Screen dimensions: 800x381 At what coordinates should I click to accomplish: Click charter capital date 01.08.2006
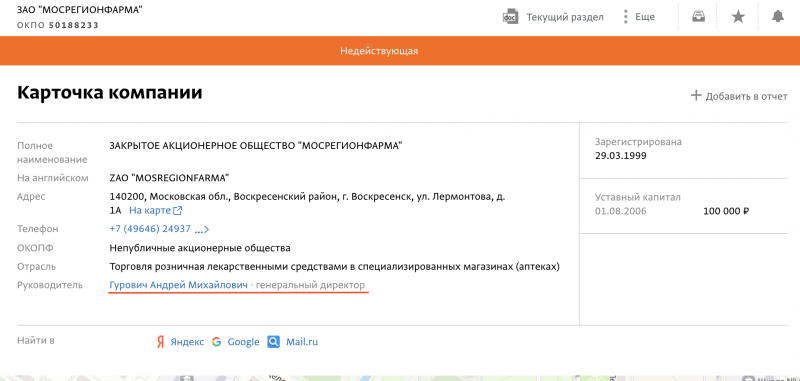tap(620, 211)
